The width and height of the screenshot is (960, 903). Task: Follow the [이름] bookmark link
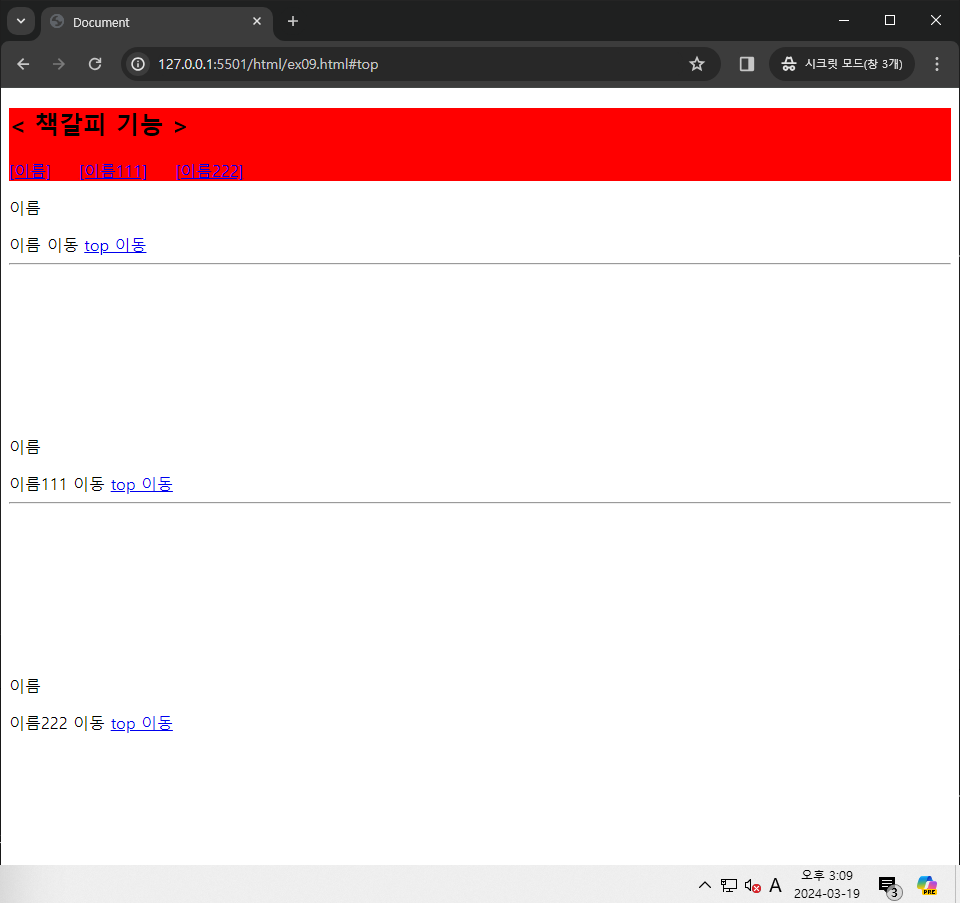coord(30,171)
